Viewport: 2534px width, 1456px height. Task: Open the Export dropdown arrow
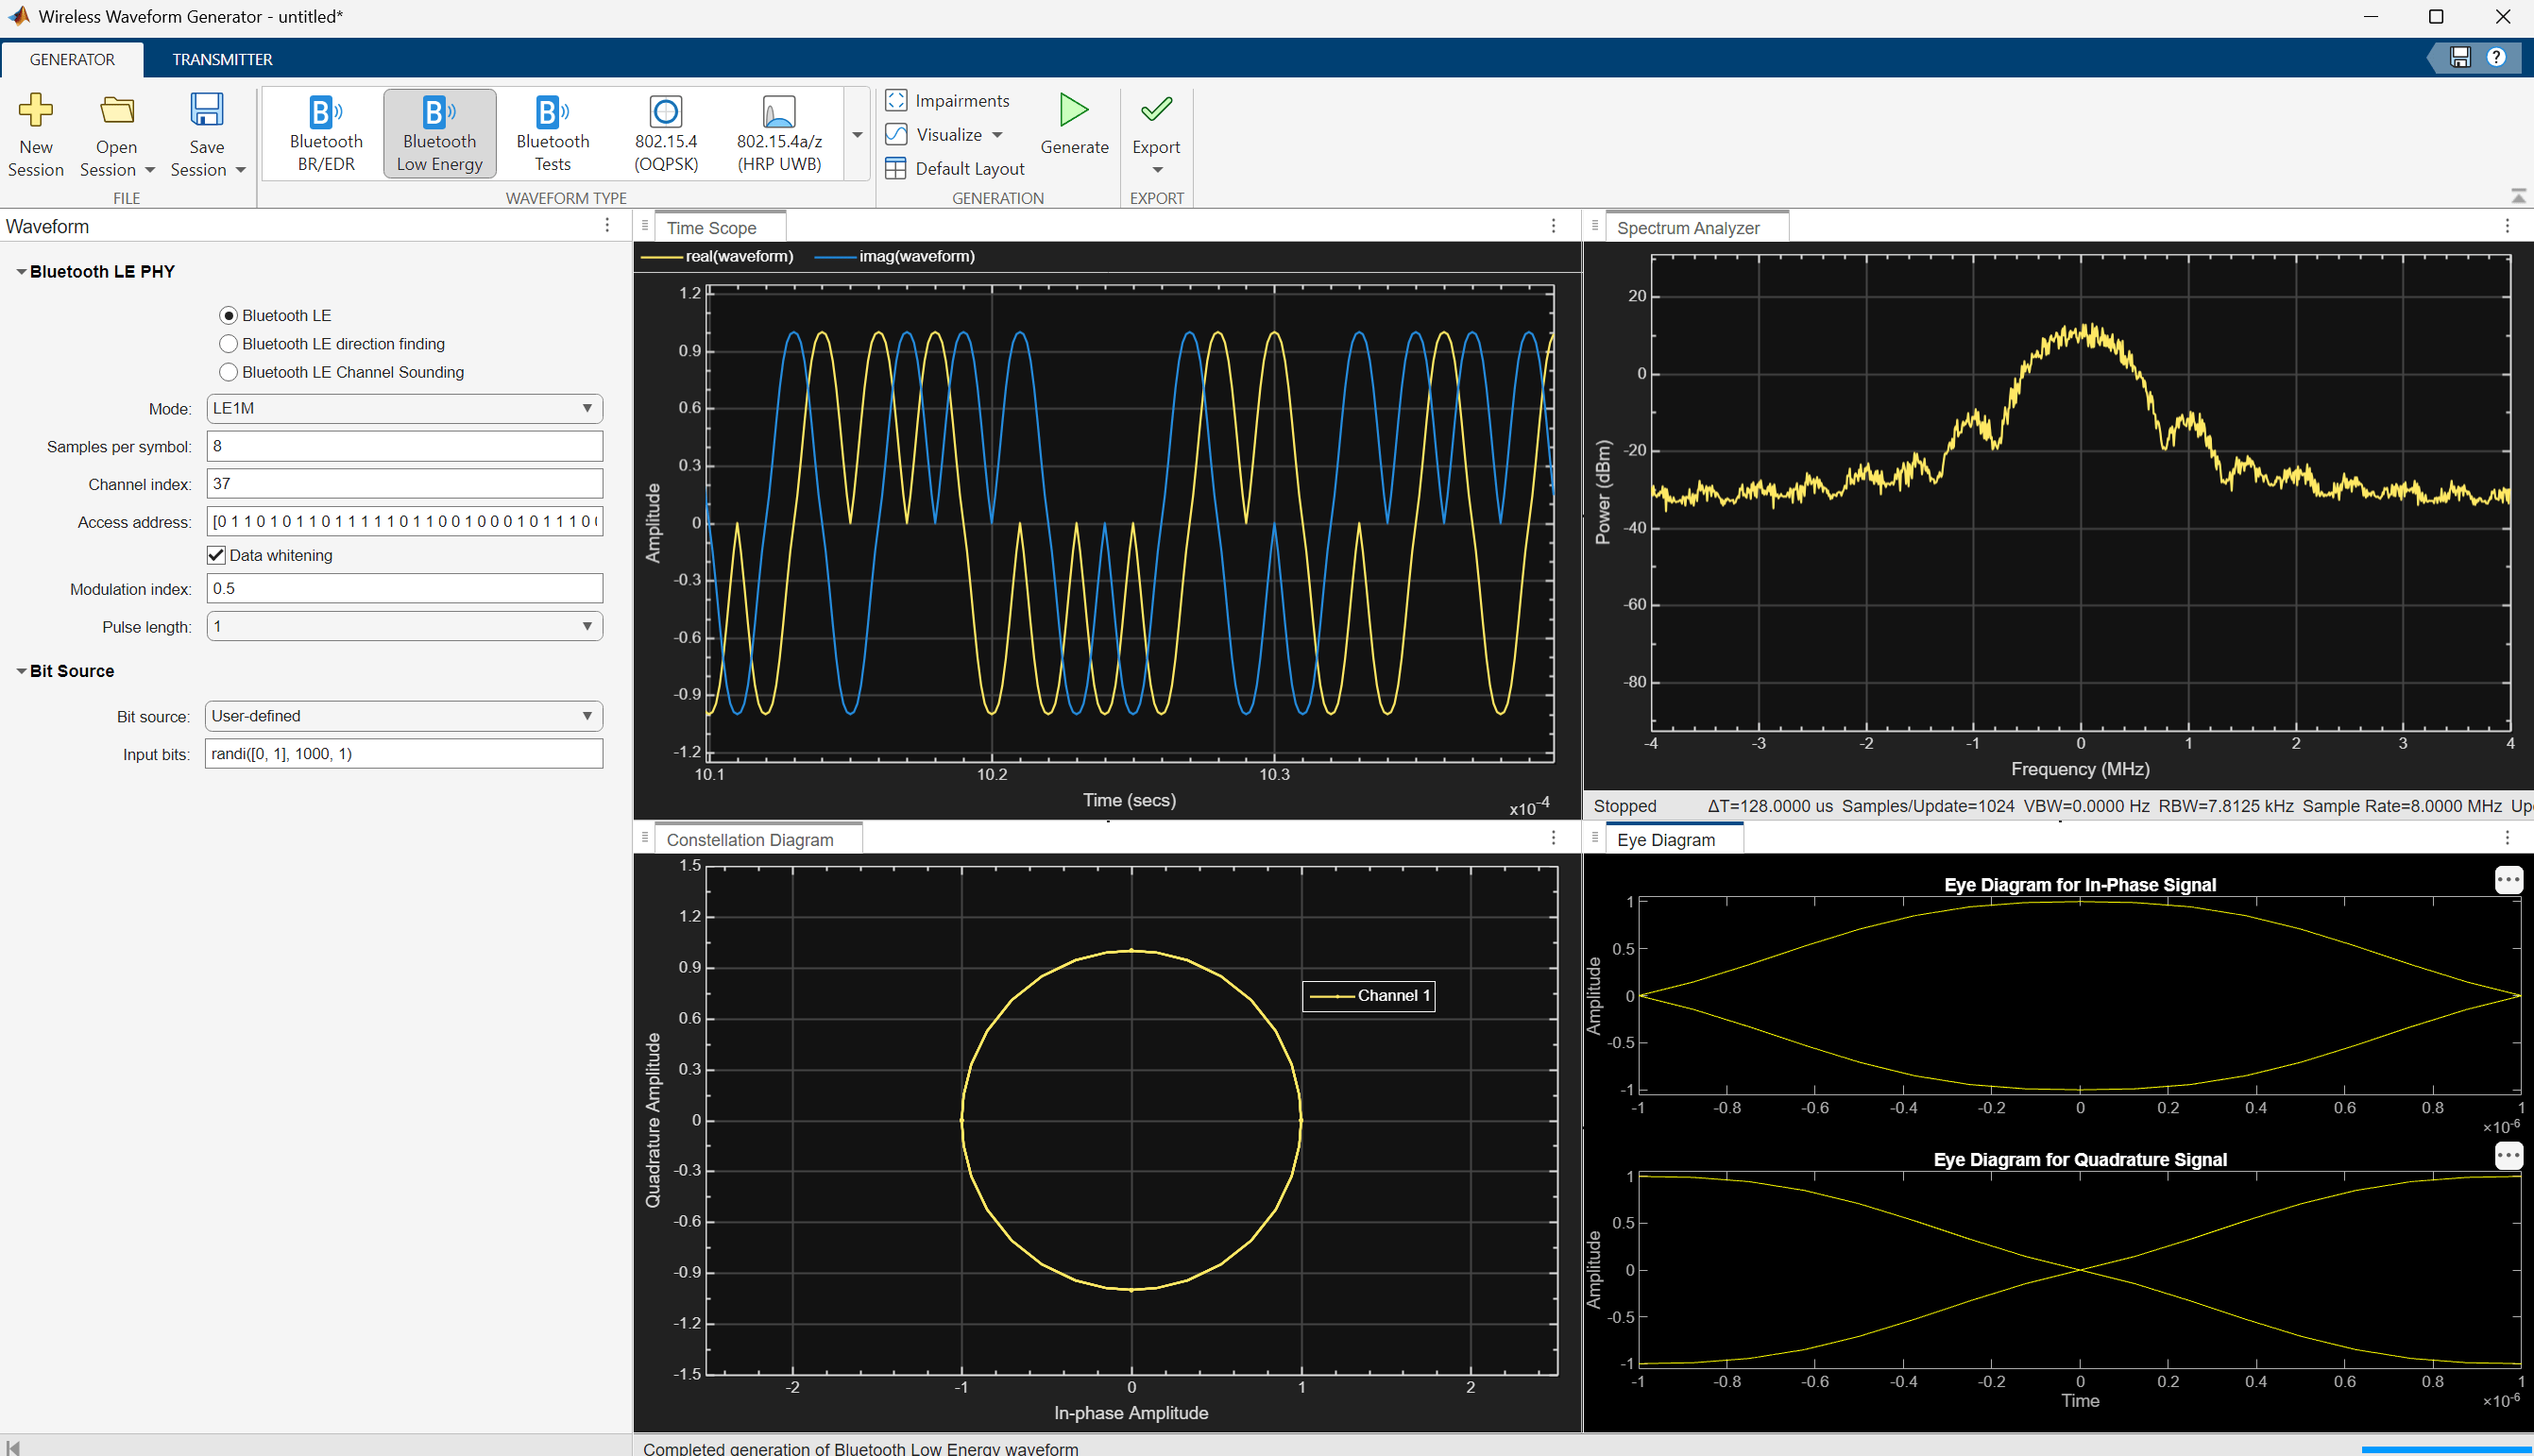(1157, 170)
